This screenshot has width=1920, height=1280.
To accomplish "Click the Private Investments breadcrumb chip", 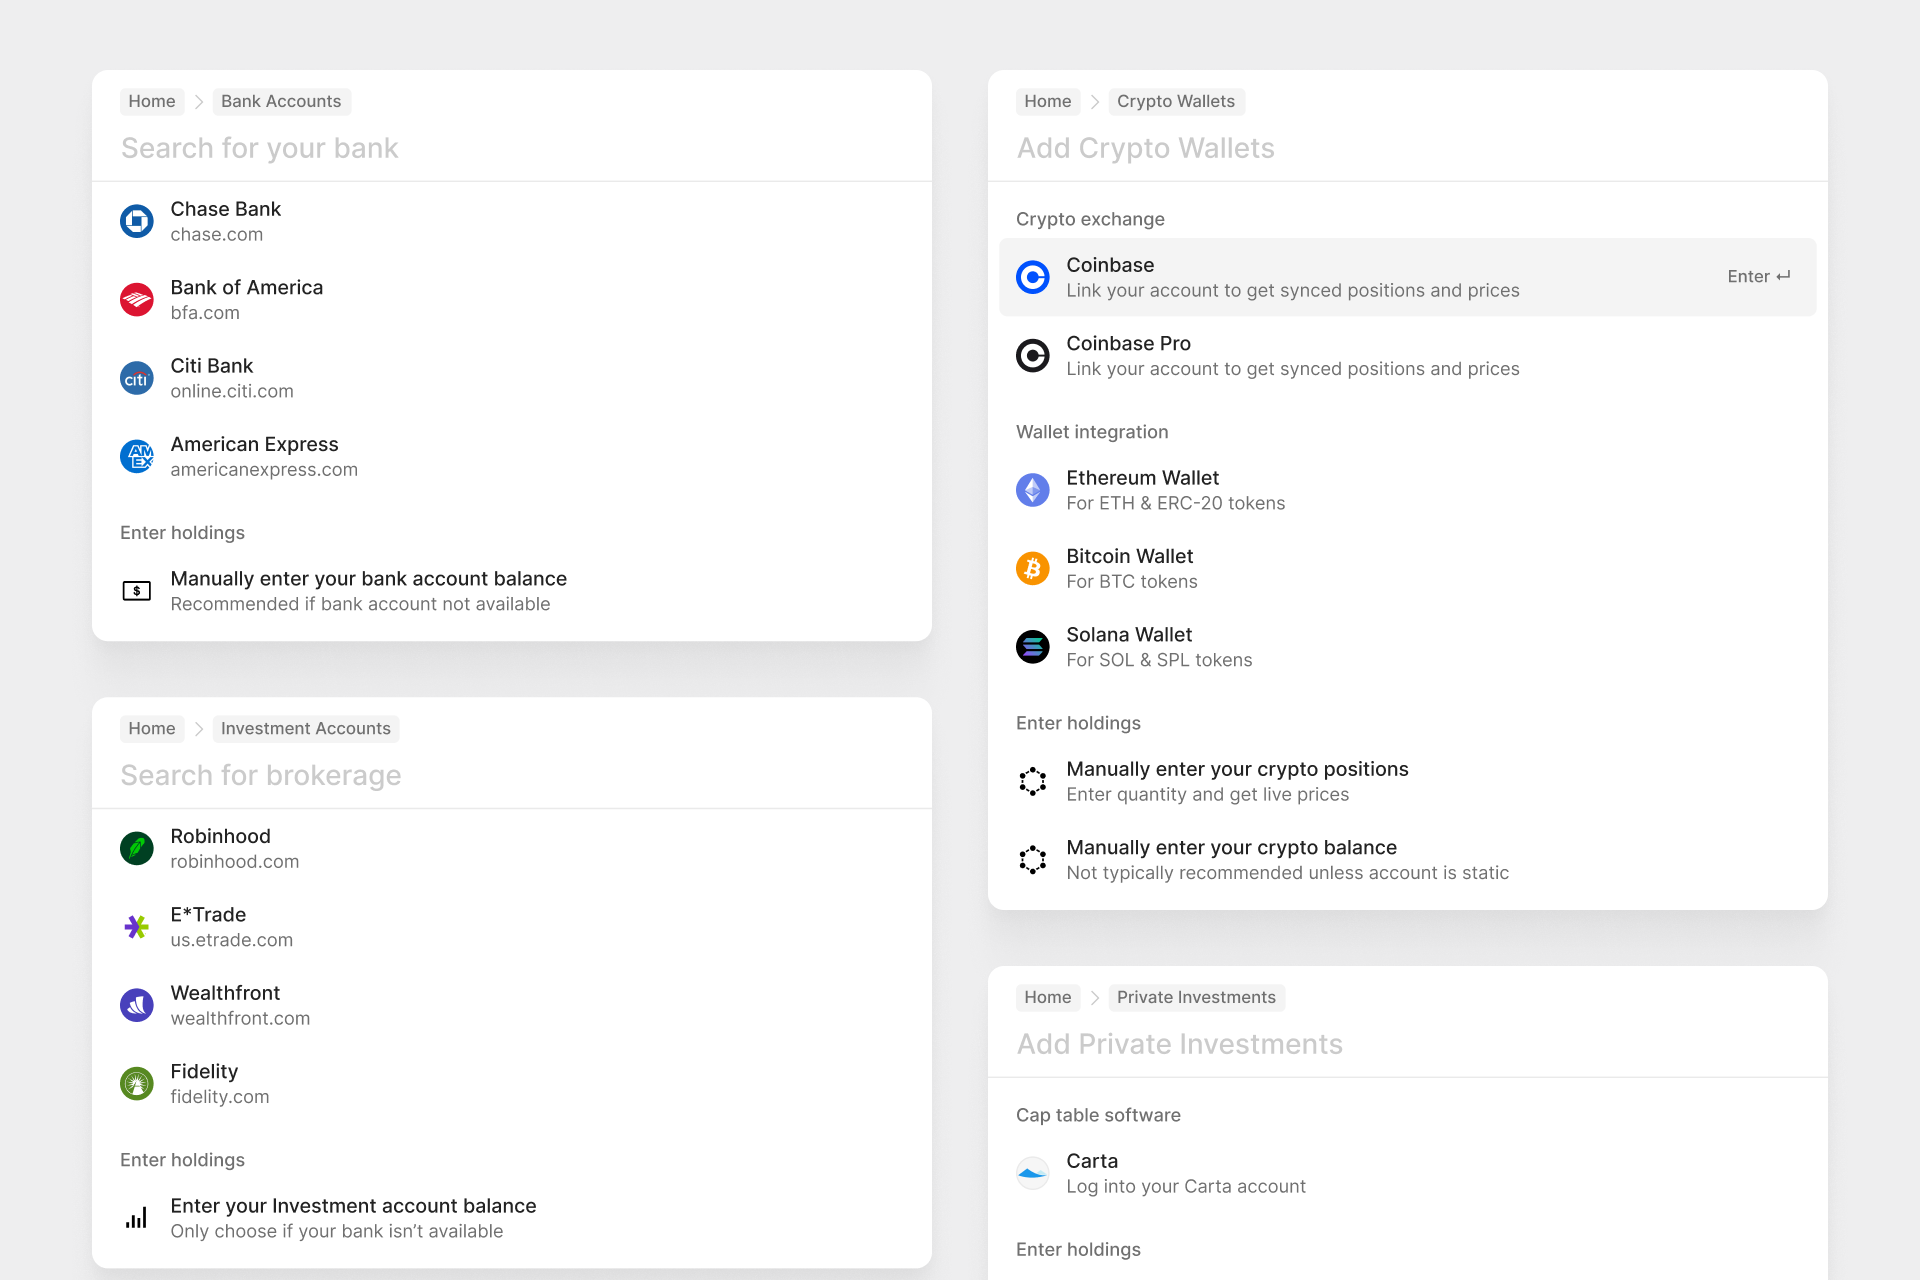I will click(1196, 997).
